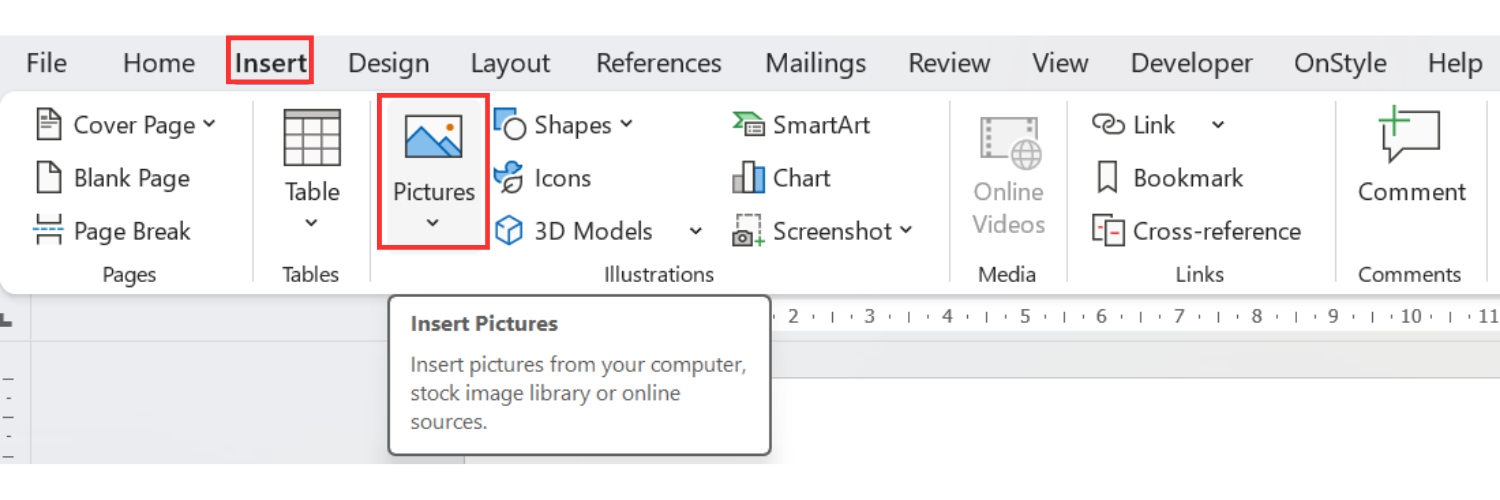Click the Pictures image icon
The width and height of the screenshot is (1500, 500).
point(433,137)
